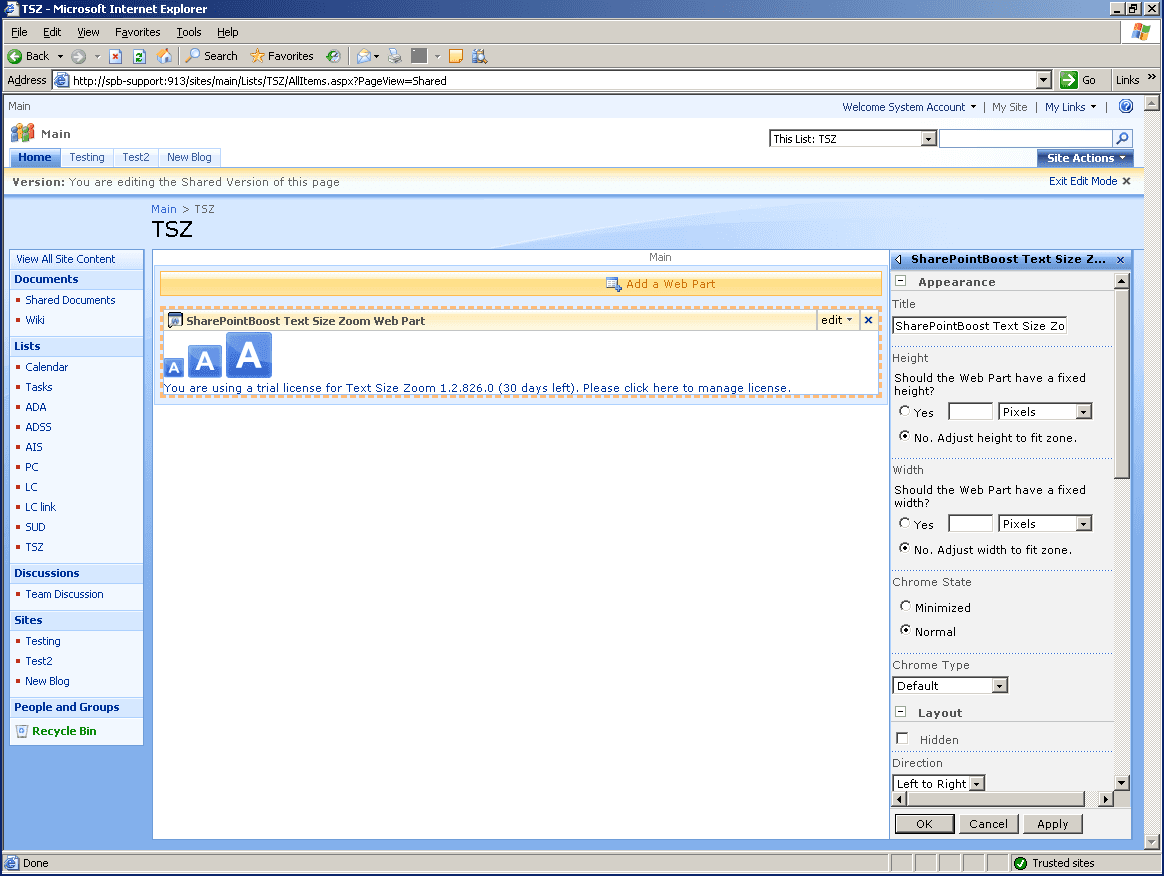The image size is (1164, 876).
Task: Open the Favorites star button
Action: tap(282, 56)
